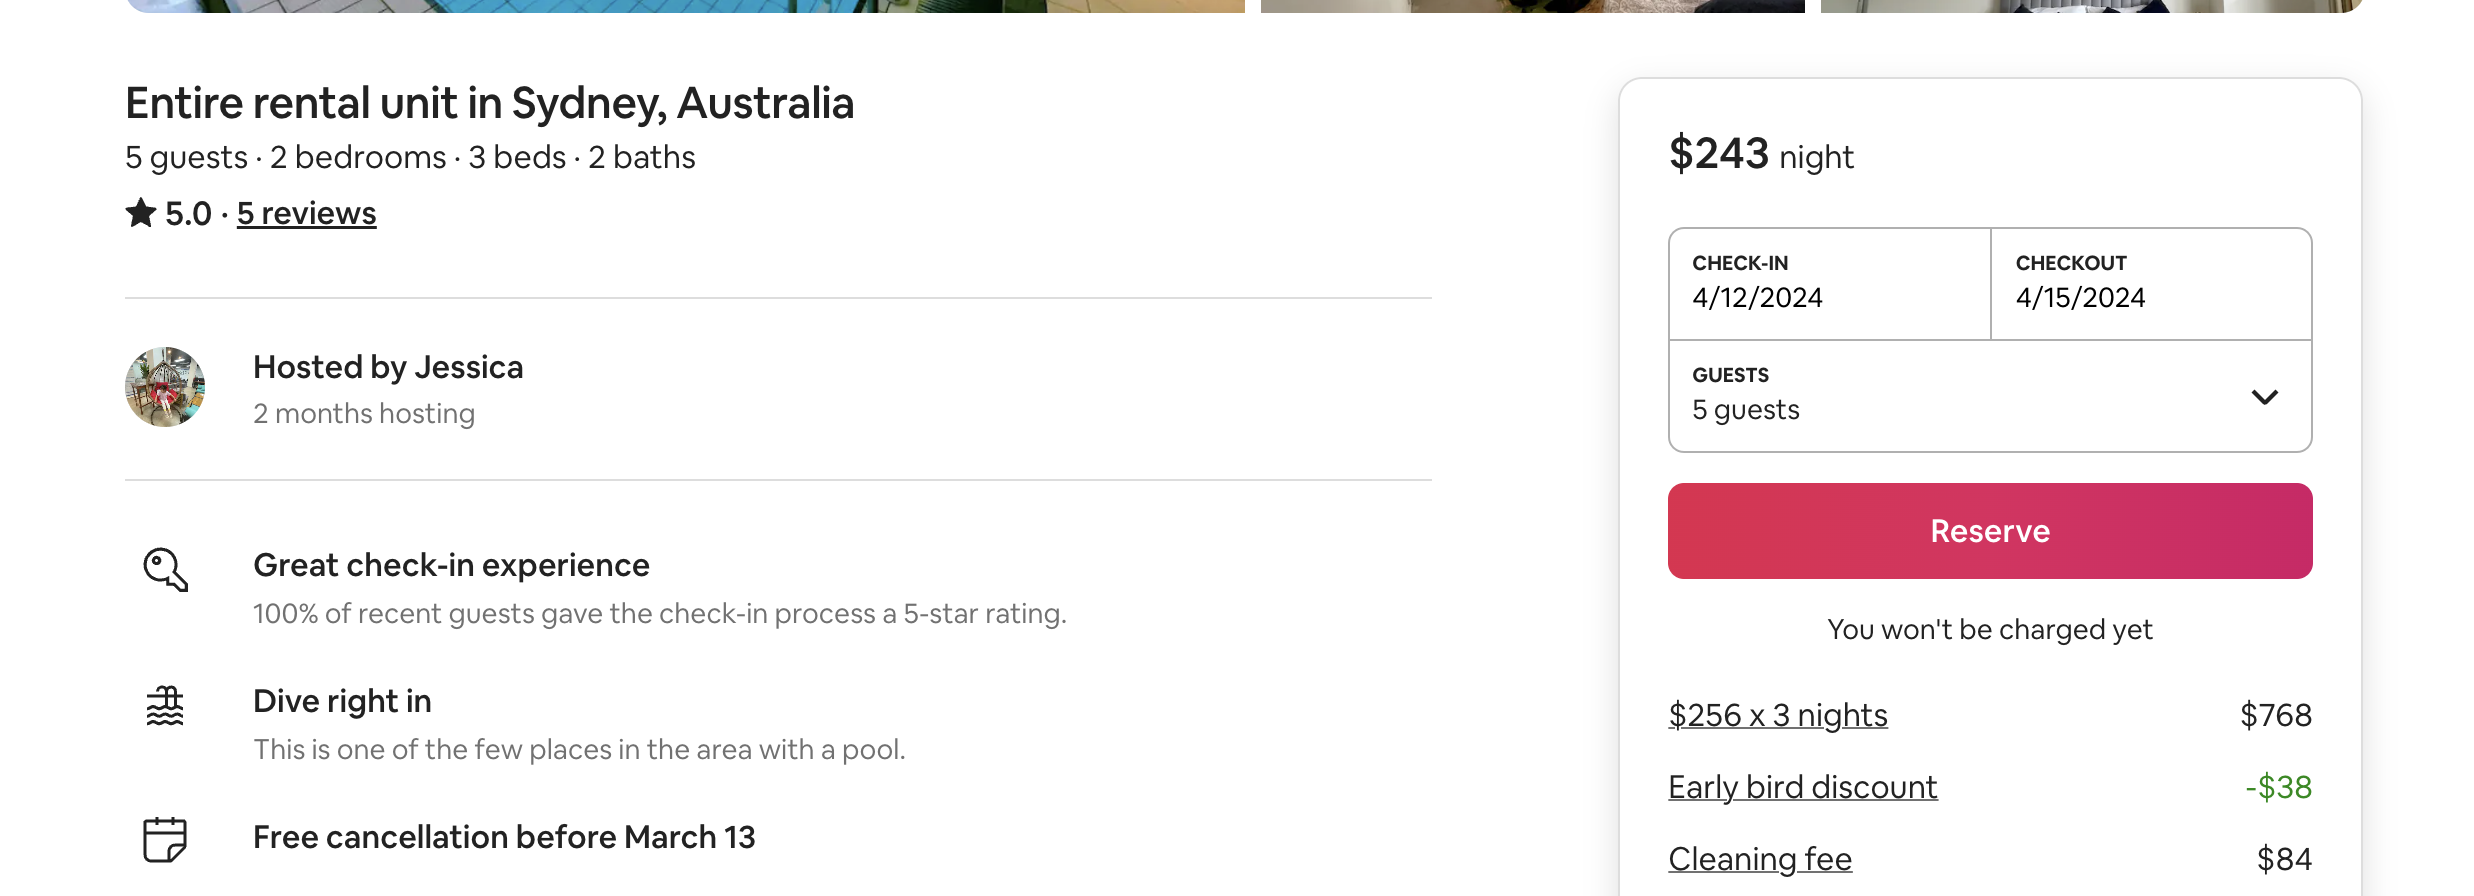
Task: Click the calendar cancellation icon
Action: pyautogui.click(x=165, y=839)
